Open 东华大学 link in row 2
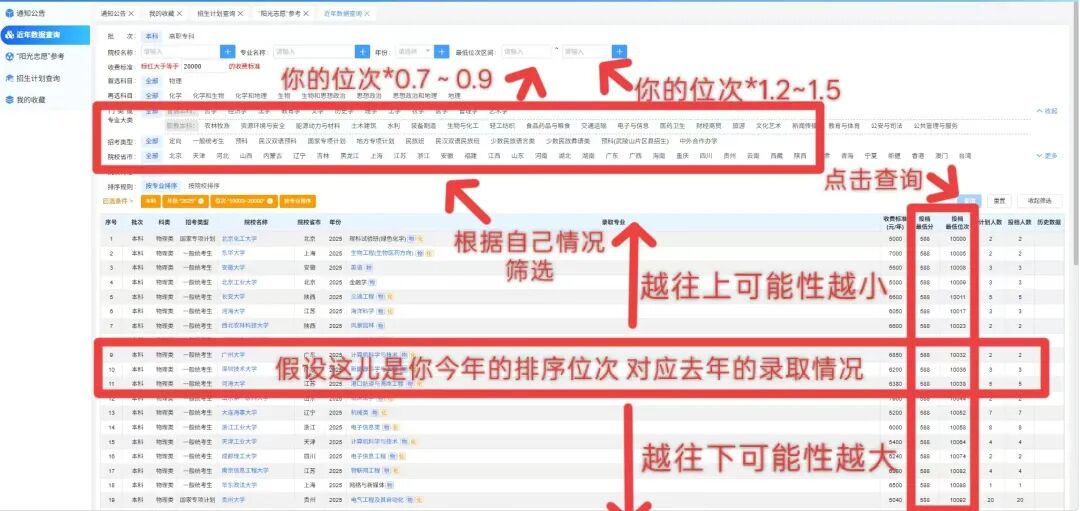The image size is (1080, 511). point(233,253)
